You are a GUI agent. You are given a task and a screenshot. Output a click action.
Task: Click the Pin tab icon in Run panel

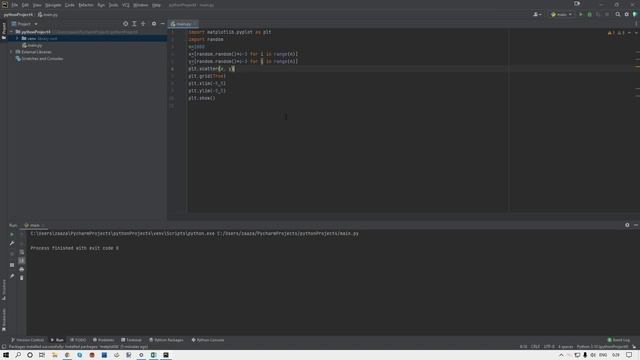(x=12, y=276)
